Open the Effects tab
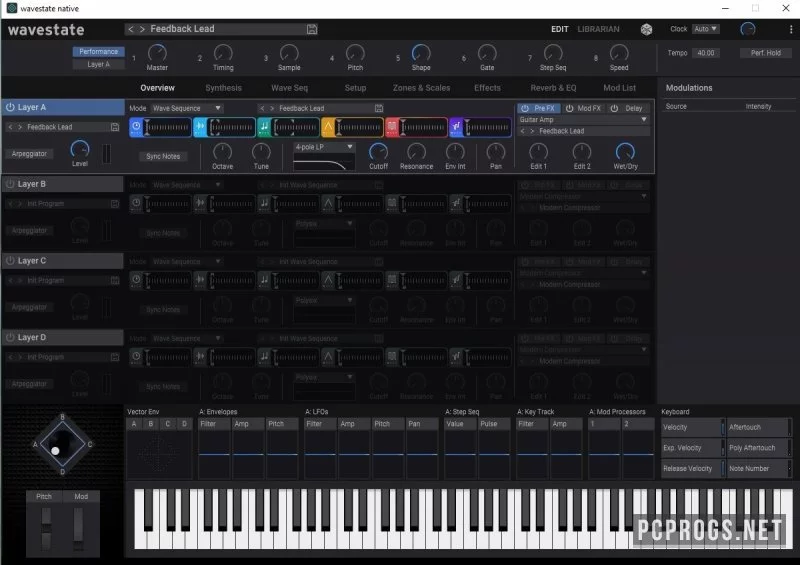 coord(487,88)
